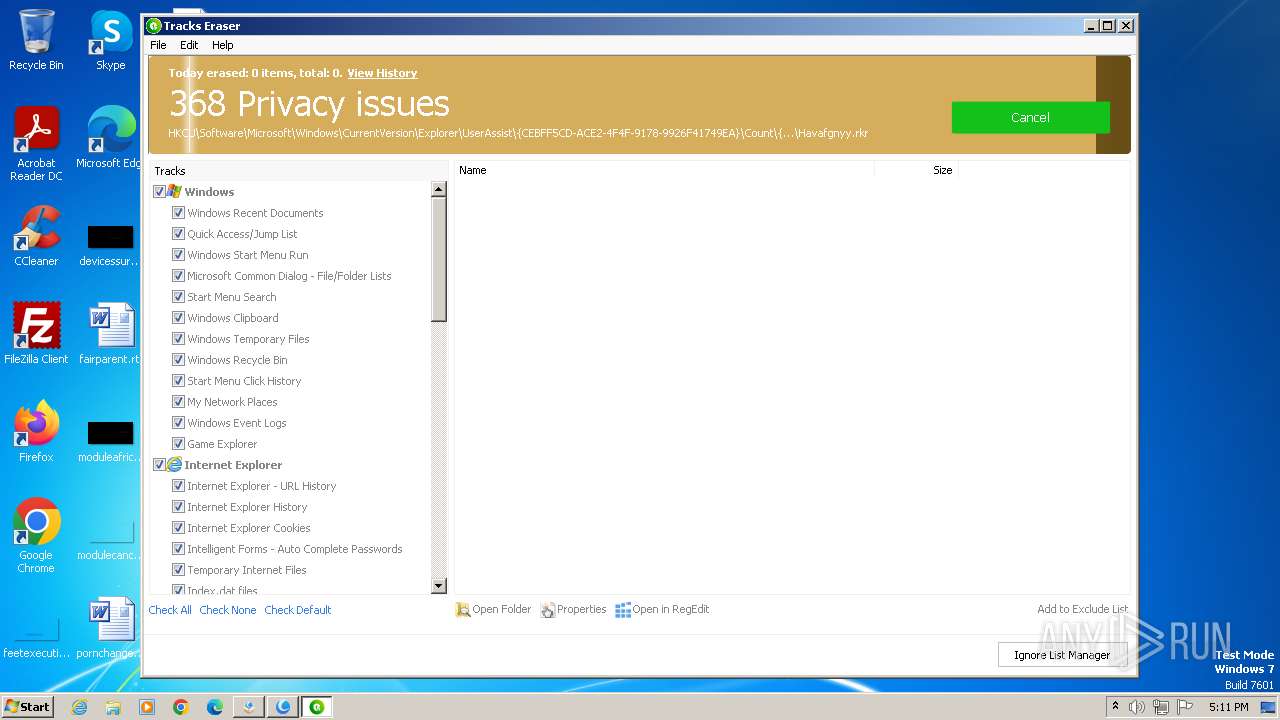The image size is (1280, 720).
Task: Toggle Start Menu Search checkbox
Action: [x=178, y=296]
